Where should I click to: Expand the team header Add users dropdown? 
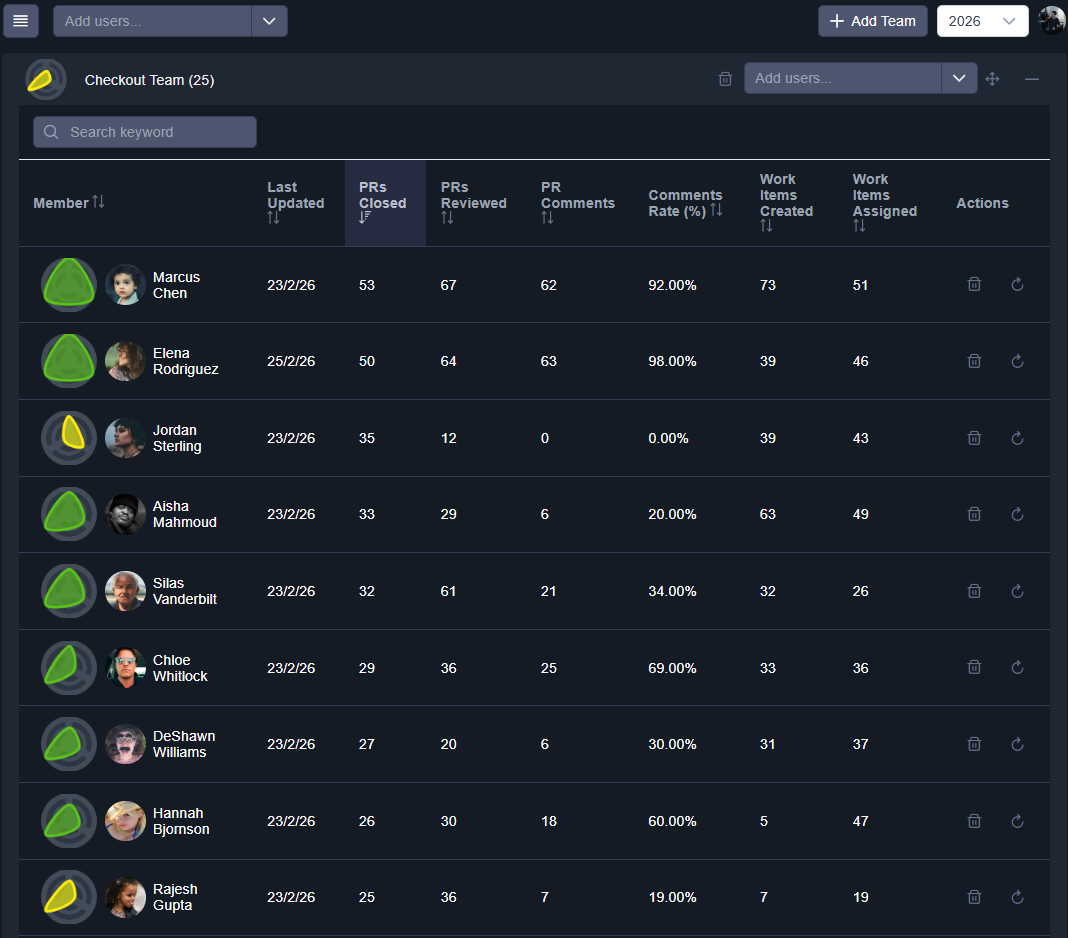pyautogui.click(x=959, y=78)
